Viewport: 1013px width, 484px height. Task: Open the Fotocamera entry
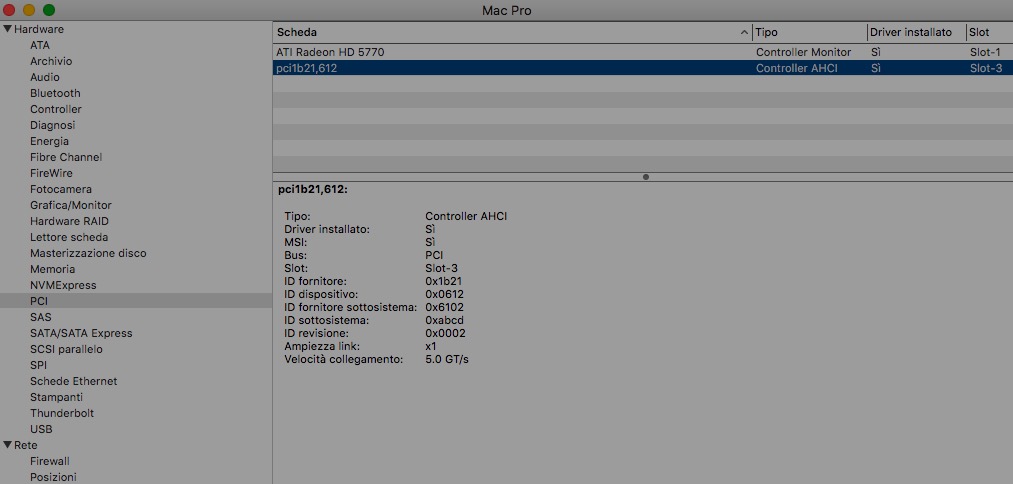pos(61,189)
